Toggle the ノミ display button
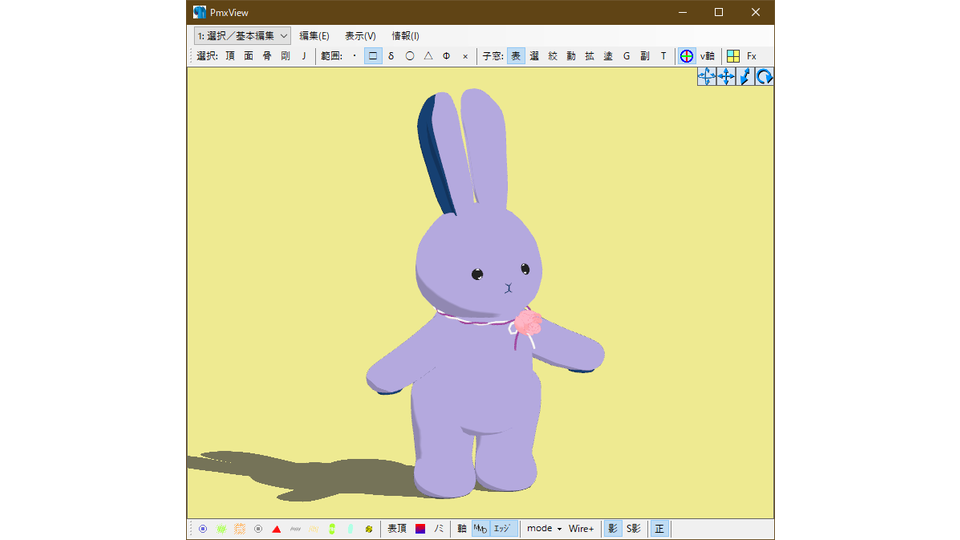960x540 pixels. (438, 528)
